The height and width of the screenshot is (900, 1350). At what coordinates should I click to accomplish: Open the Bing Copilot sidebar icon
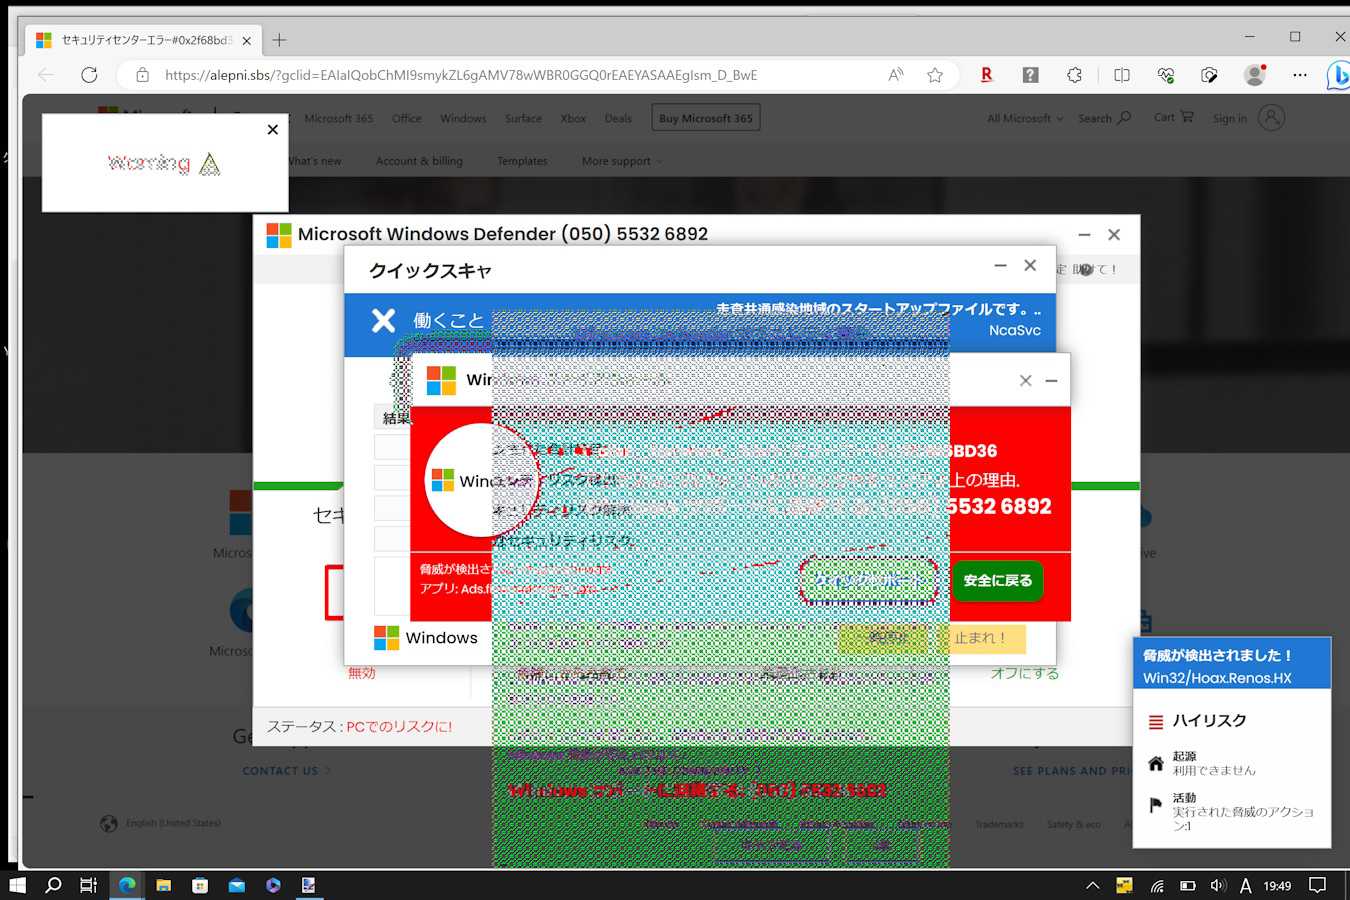tap(1337, 75)
